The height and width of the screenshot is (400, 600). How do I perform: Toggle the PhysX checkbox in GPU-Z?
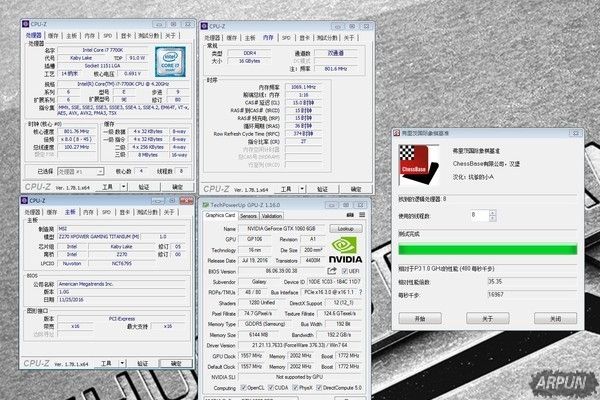tap(295, 388)
